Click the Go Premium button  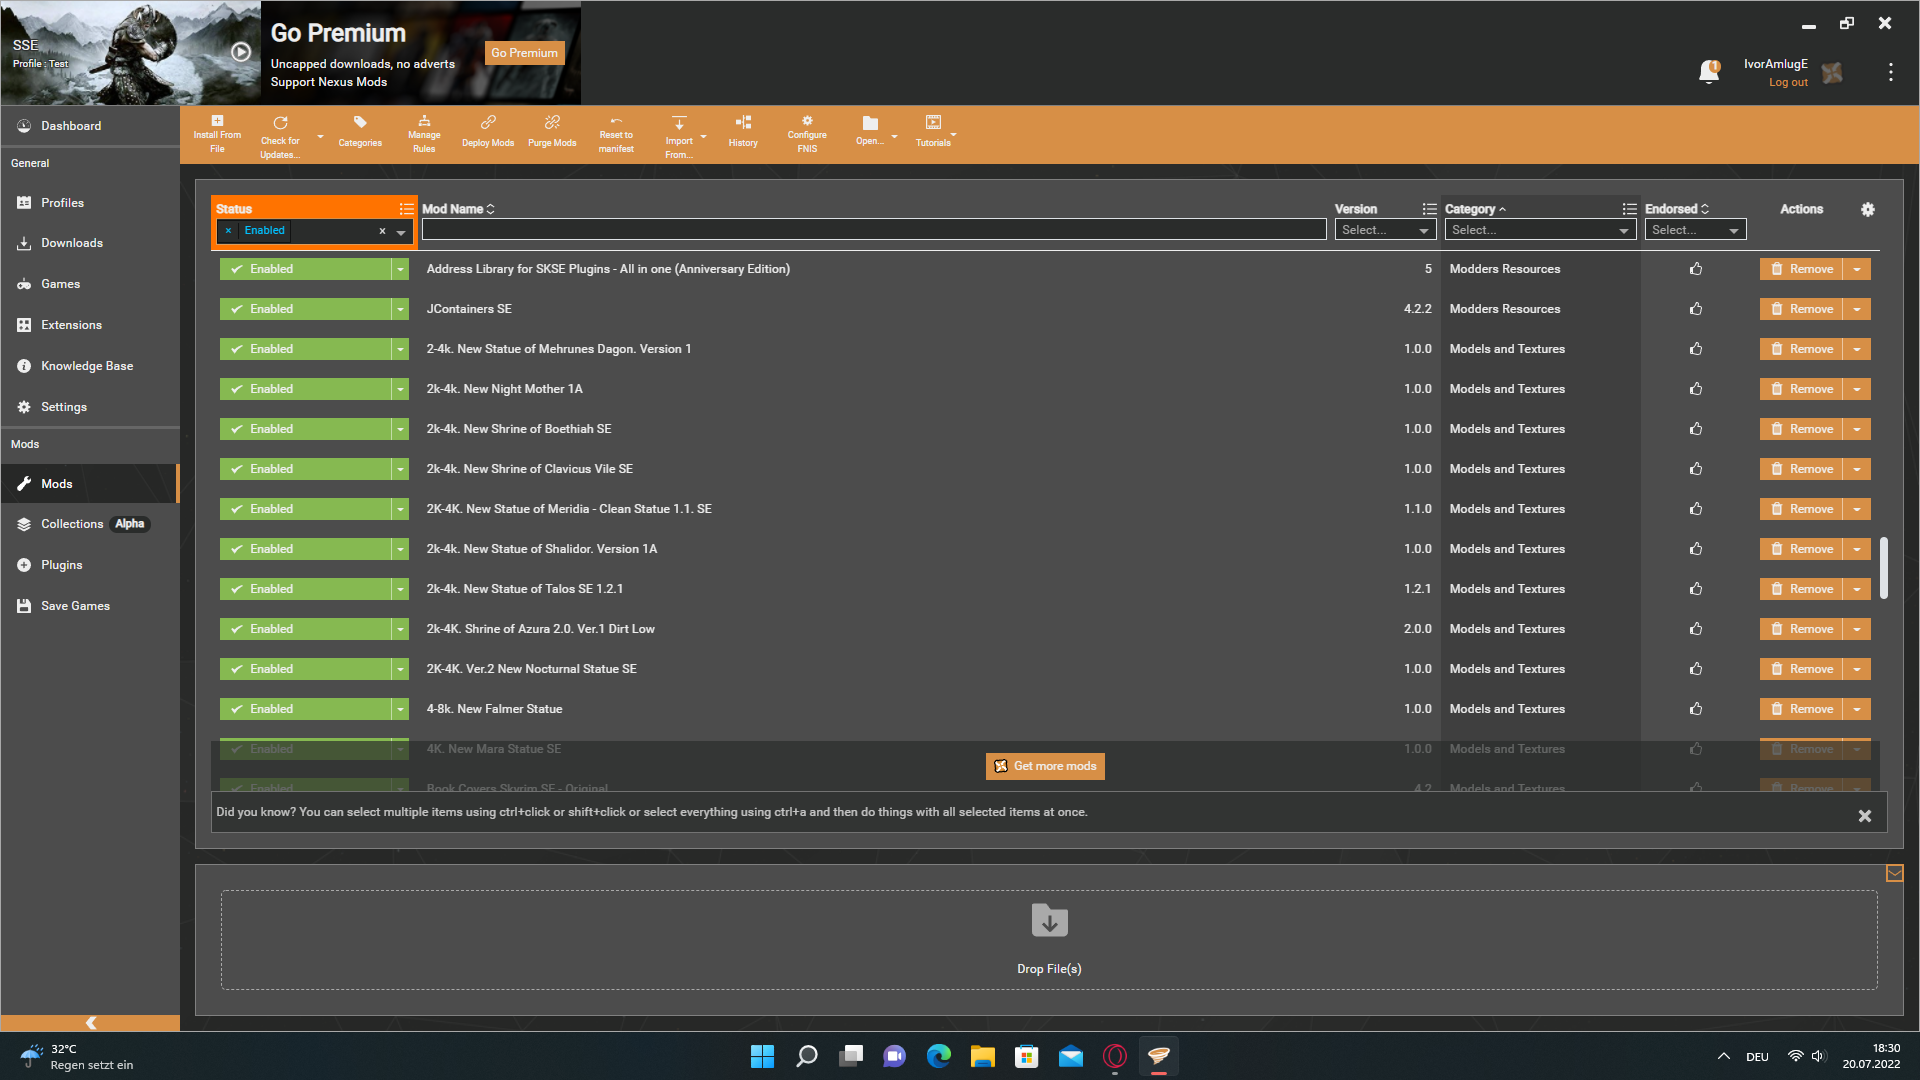click(524, 53)
